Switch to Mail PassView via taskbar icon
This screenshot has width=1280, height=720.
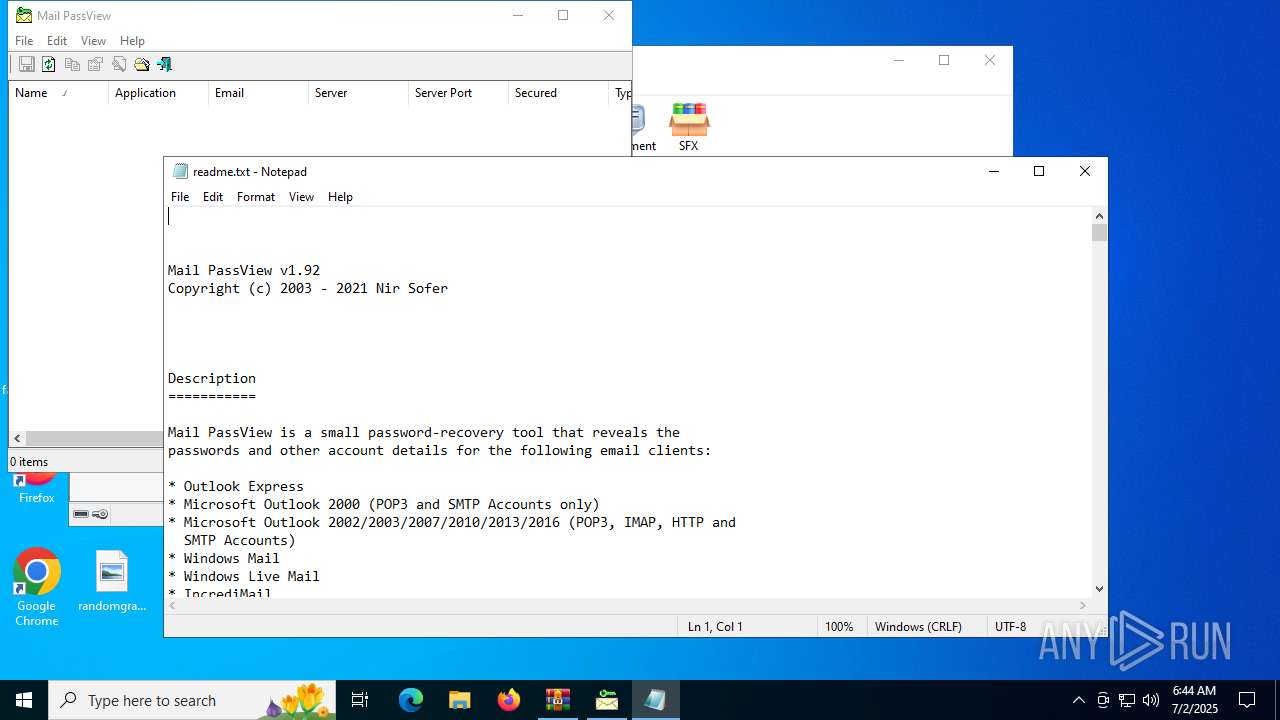coord(607,700)
